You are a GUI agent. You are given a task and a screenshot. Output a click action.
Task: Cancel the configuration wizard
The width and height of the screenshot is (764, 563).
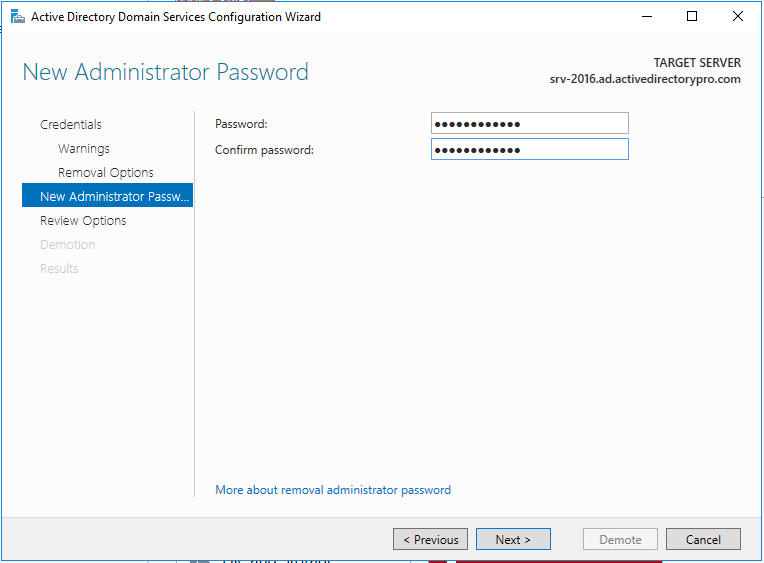(x=703, y=539)
